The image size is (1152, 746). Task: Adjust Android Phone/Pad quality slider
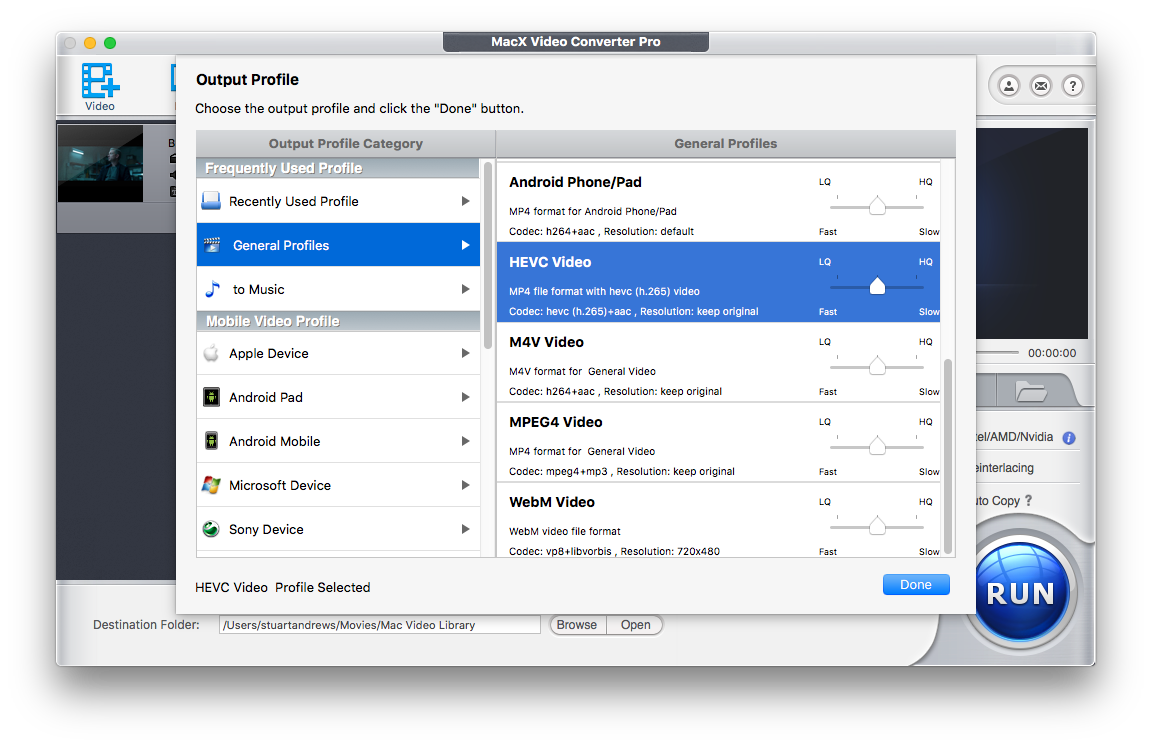(876, 206)
